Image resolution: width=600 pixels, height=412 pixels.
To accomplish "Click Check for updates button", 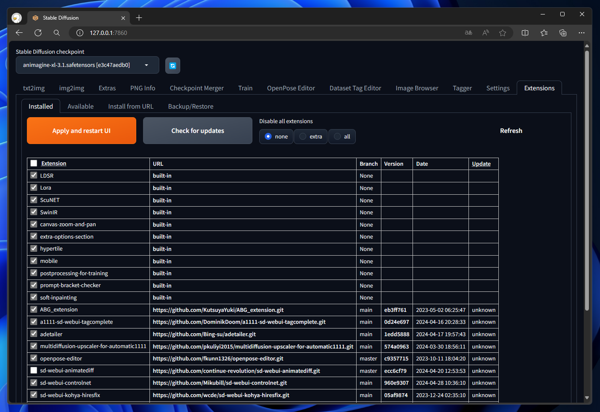I will pyautogui.click(x=197, y=130).
